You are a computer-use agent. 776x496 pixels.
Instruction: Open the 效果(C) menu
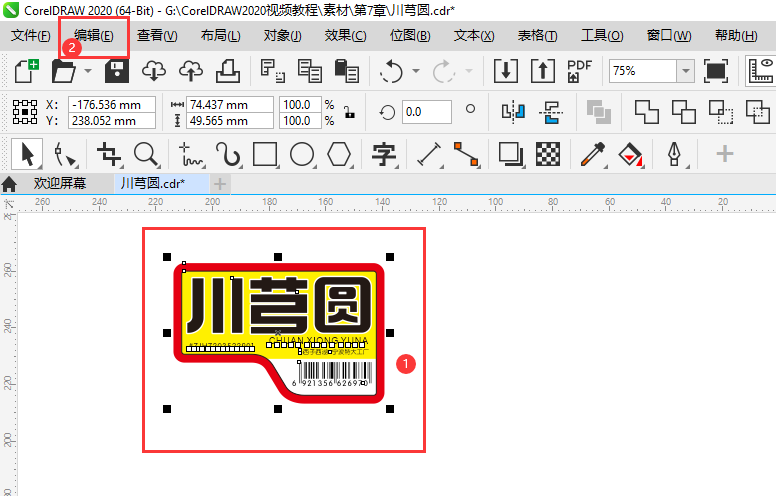[x=345, y=36]
